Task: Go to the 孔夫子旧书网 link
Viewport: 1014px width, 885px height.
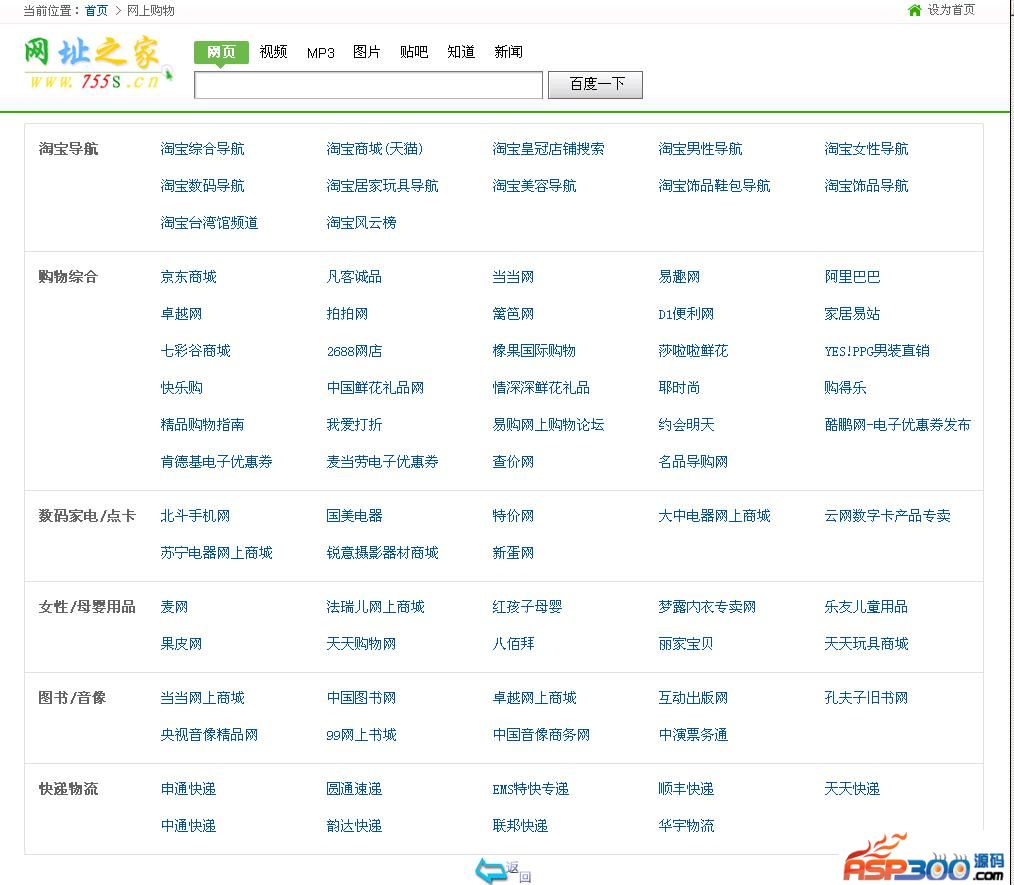Action: pyautogui.click(x=866, y=698)
